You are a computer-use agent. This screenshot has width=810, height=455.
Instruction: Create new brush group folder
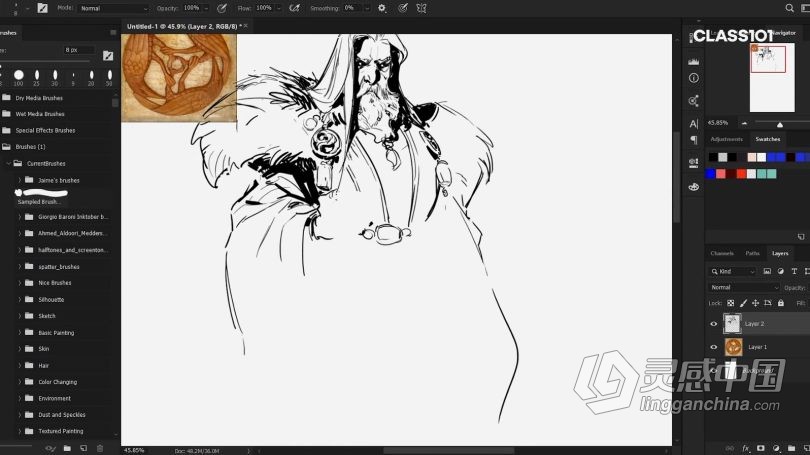coord(67,448)
